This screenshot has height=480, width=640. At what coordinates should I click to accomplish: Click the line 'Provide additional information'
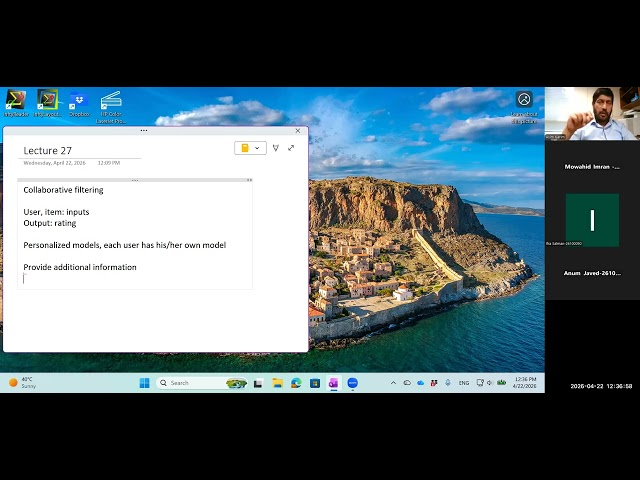[80, 267]
